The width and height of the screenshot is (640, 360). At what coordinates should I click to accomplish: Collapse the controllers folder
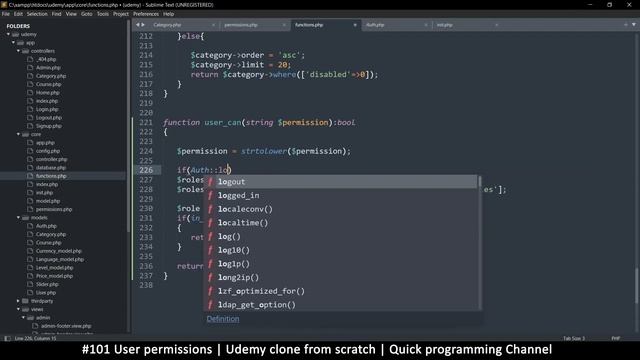[18, 51]
